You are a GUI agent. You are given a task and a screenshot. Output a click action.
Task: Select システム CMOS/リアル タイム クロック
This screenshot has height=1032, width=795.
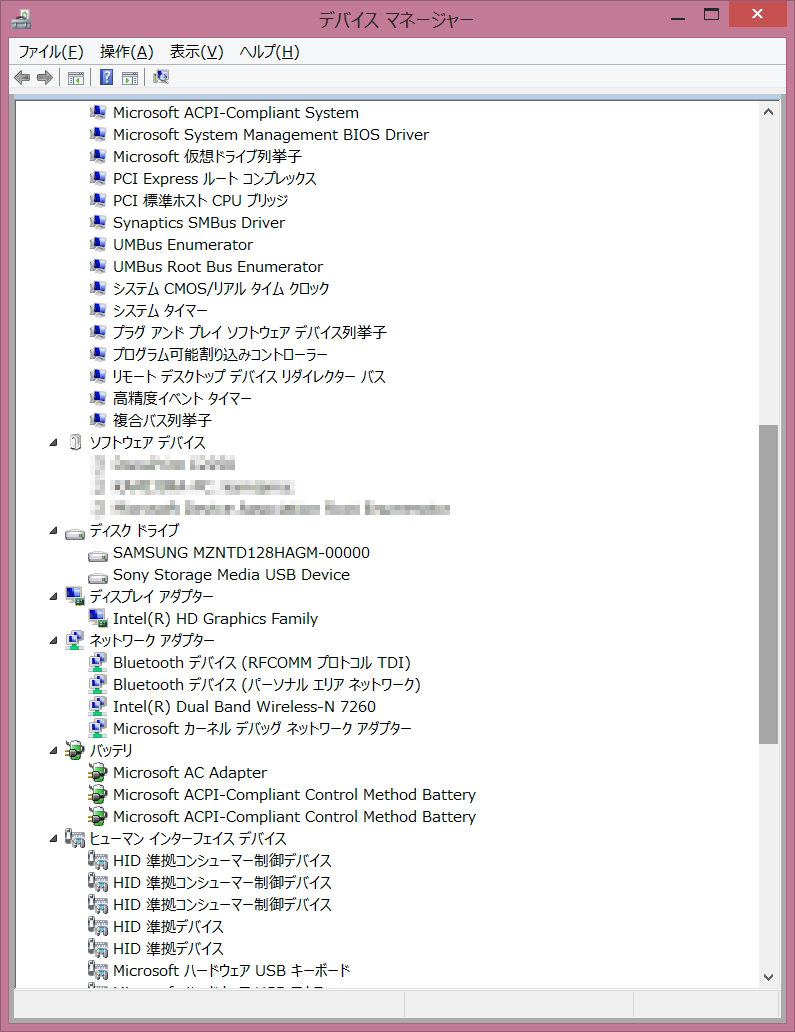pyautogui.click(x=221, y=289)
